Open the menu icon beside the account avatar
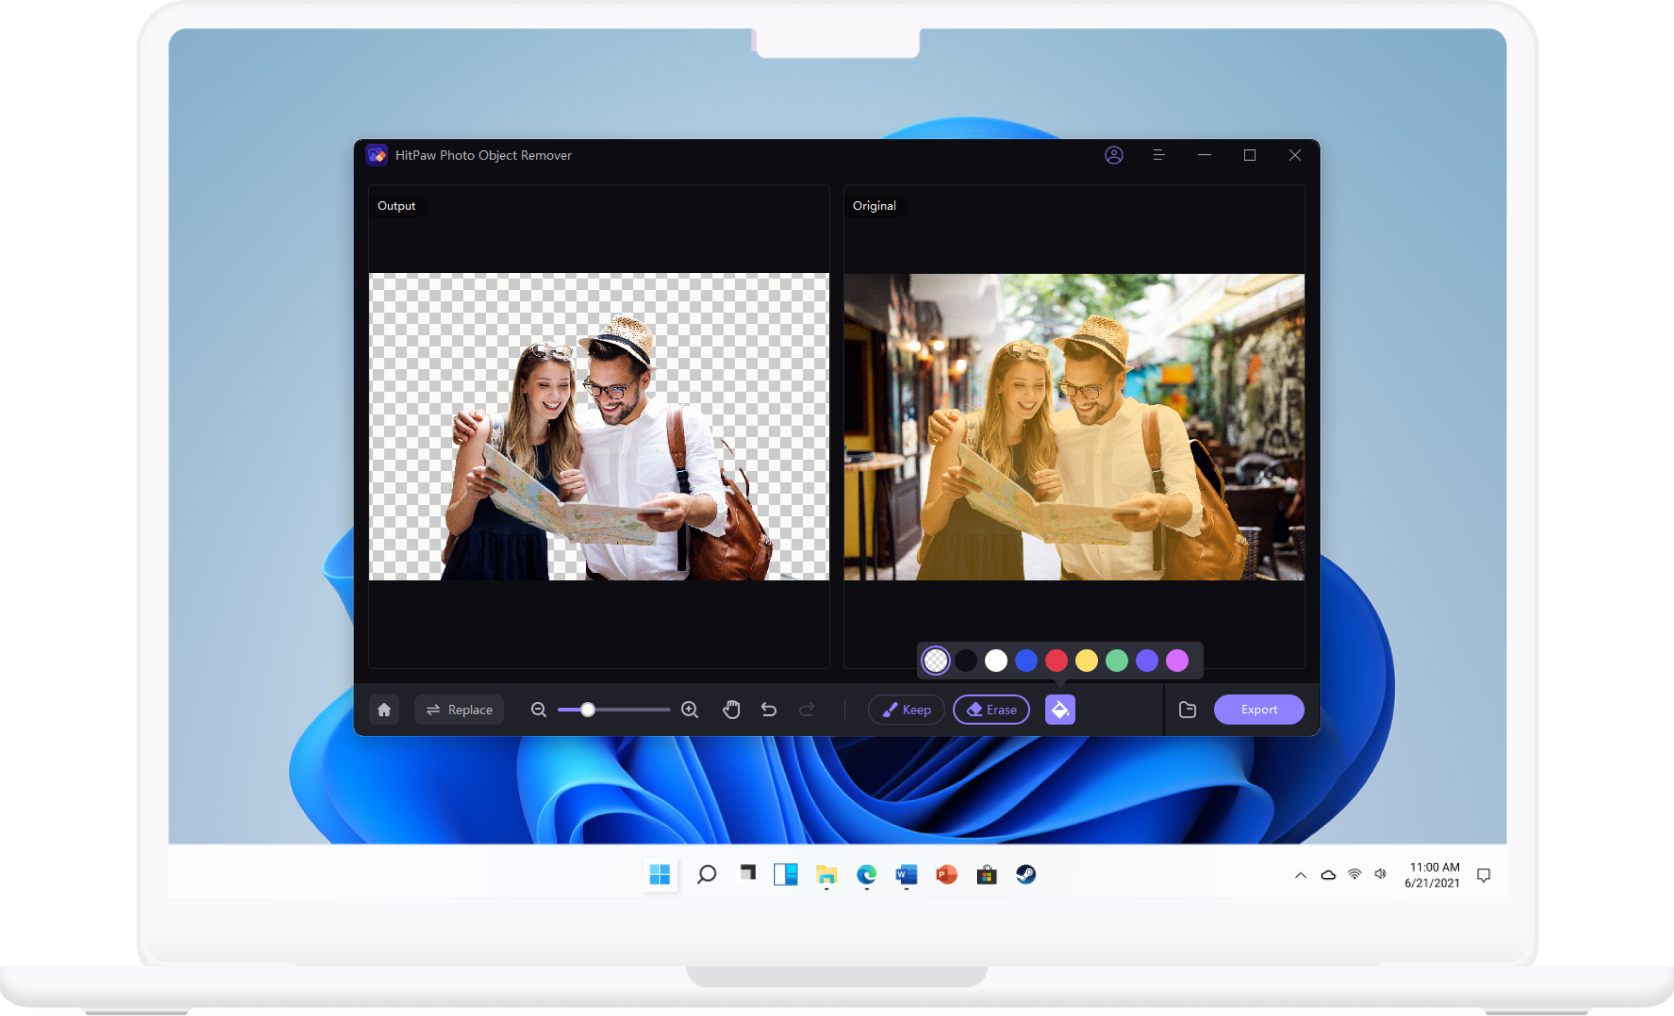1674x1016 pixels. [x=1159, y=155]
